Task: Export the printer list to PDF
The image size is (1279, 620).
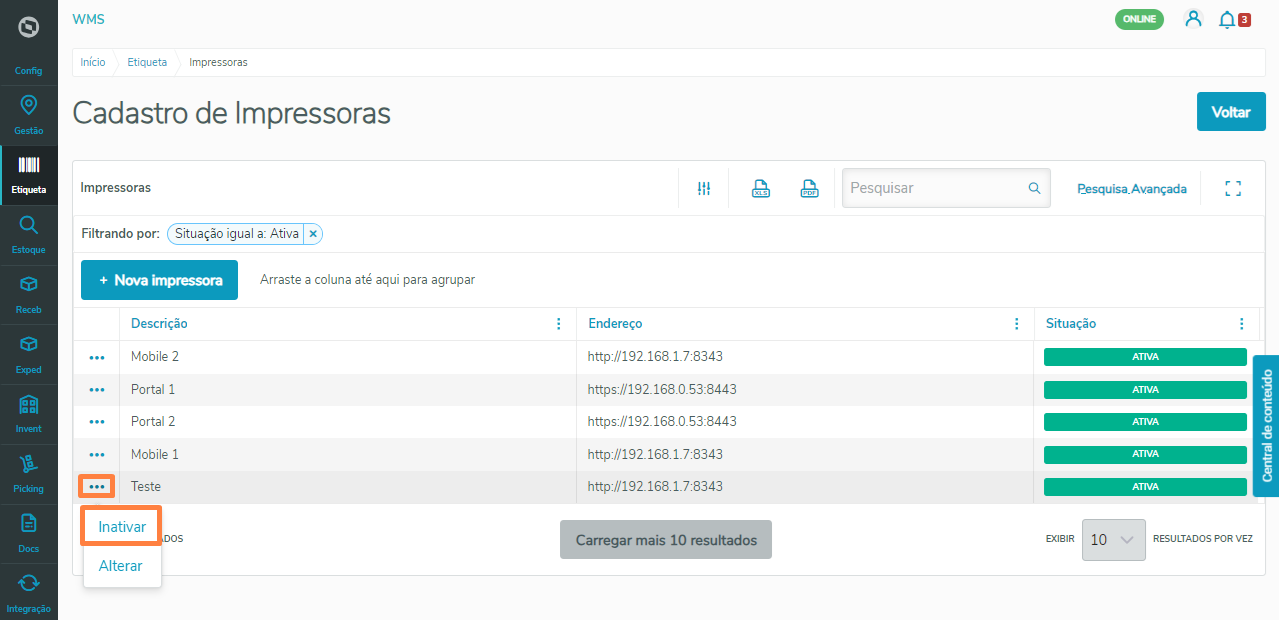Action: [x=809, y=187]
